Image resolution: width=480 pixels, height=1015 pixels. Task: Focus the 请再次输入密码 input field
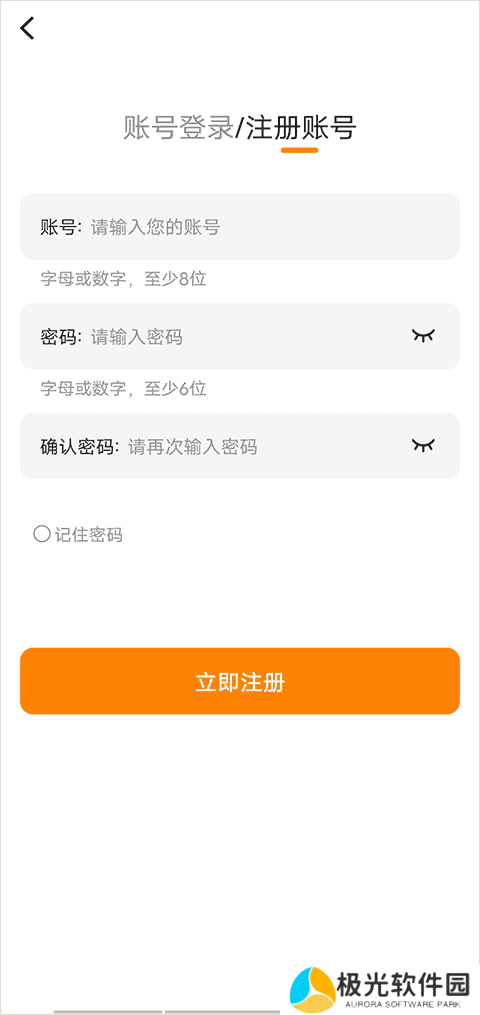point(240,446)
